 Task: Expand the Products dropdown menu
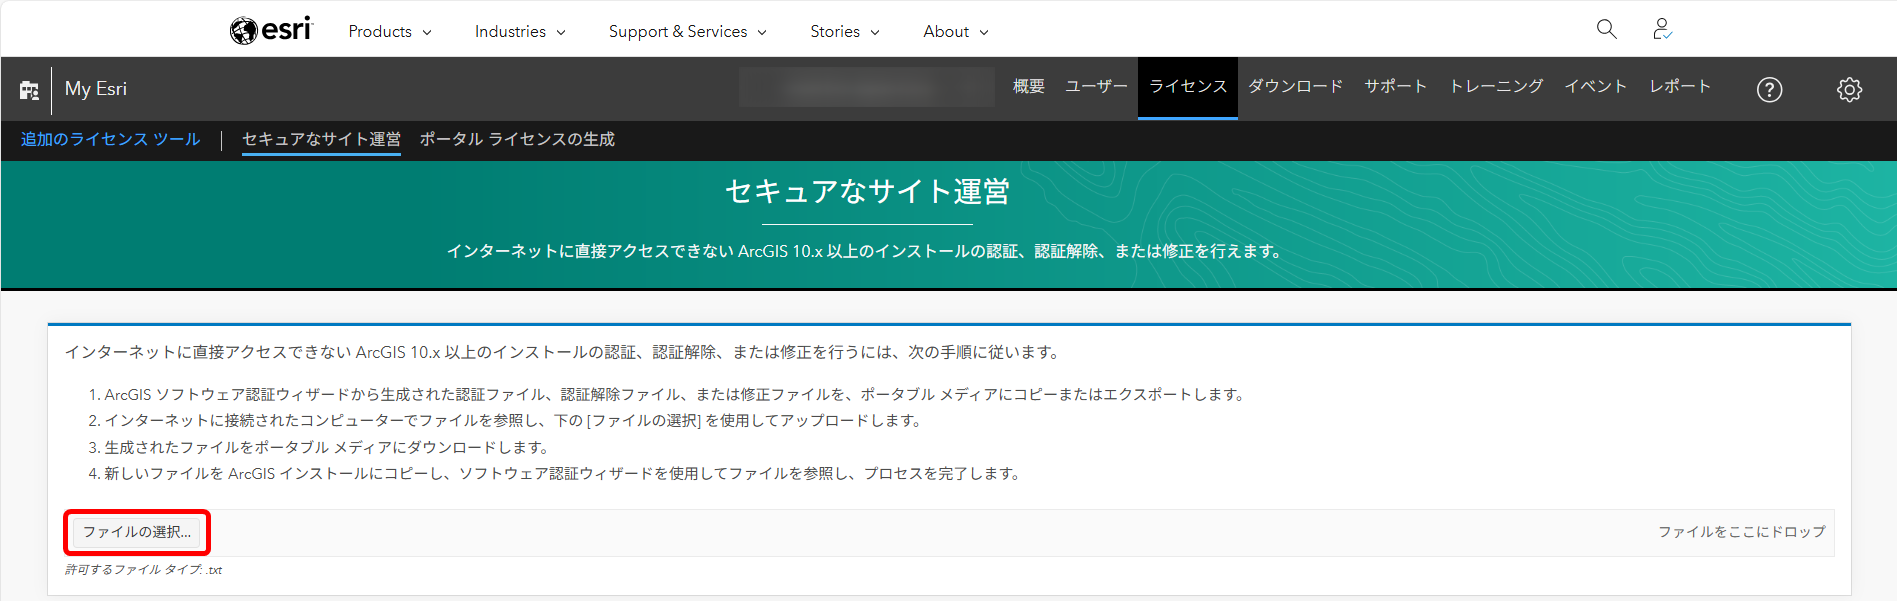[389, 32]
